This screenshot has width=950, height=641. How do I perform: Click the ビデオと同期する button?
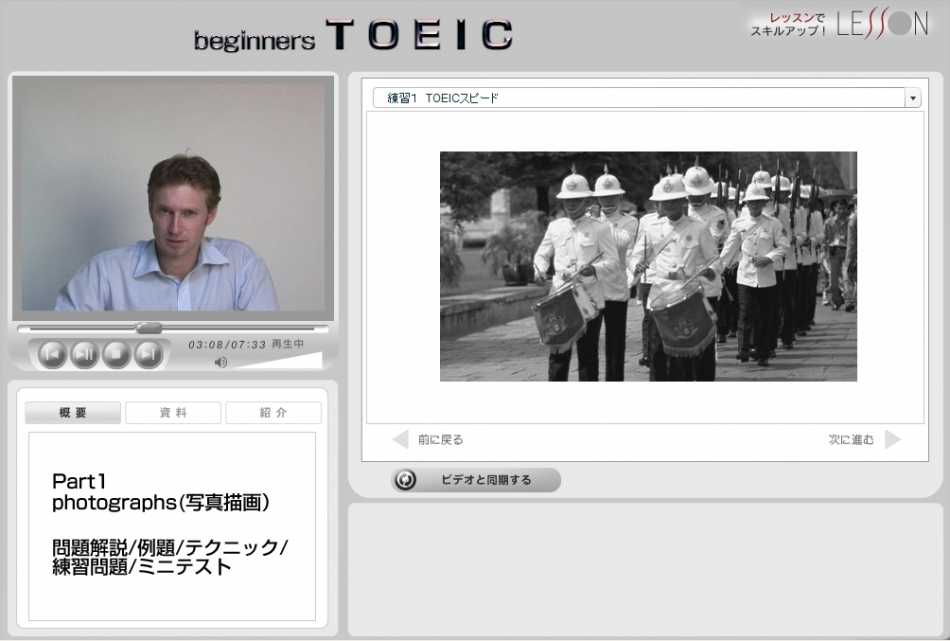click(476, 480)
